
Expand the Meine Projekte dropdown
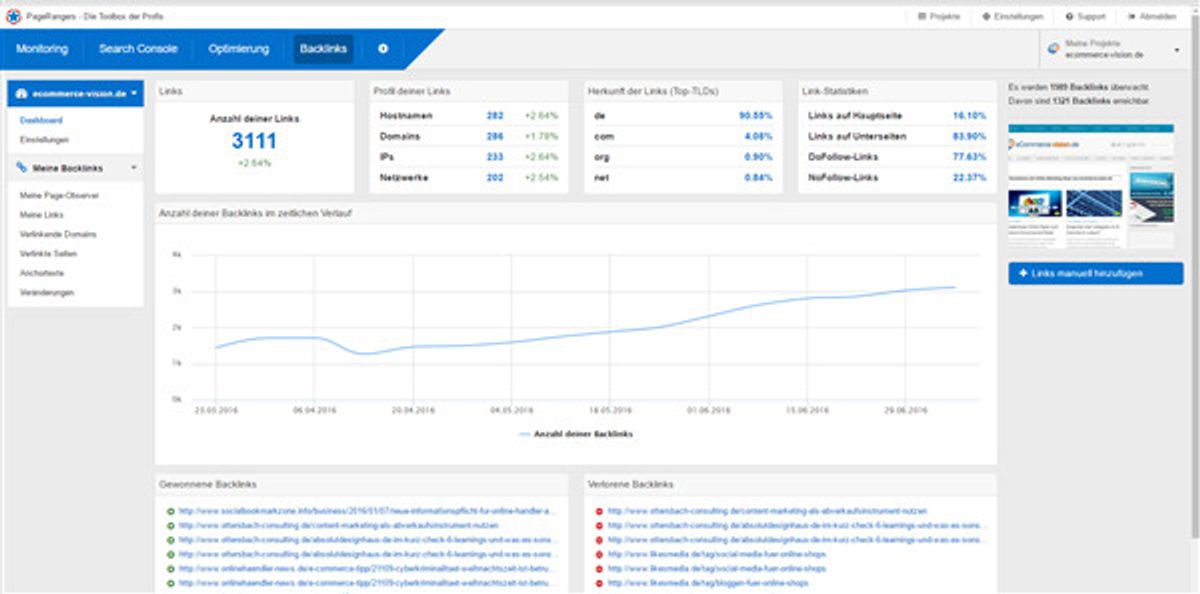[1177, 50]
